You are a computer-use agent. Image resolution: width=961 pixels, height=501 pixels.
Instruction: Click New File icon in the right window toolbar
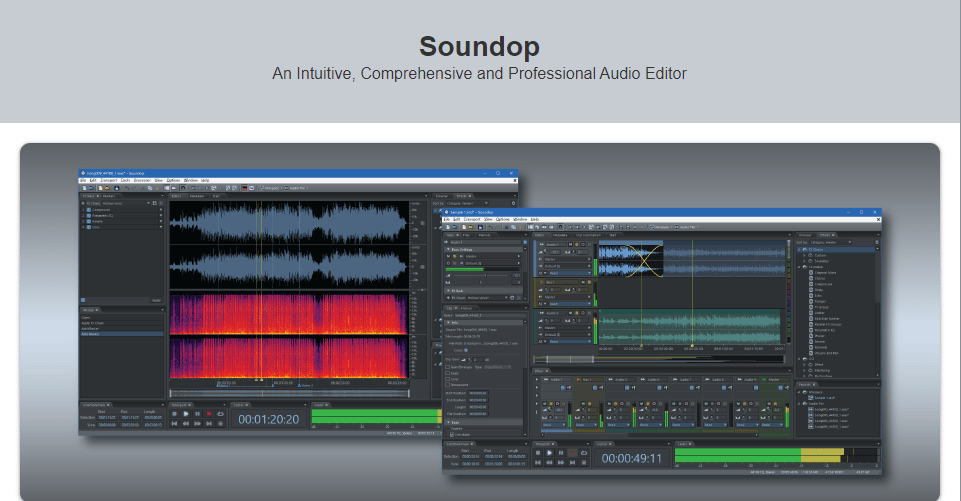(x=448, y=227)
